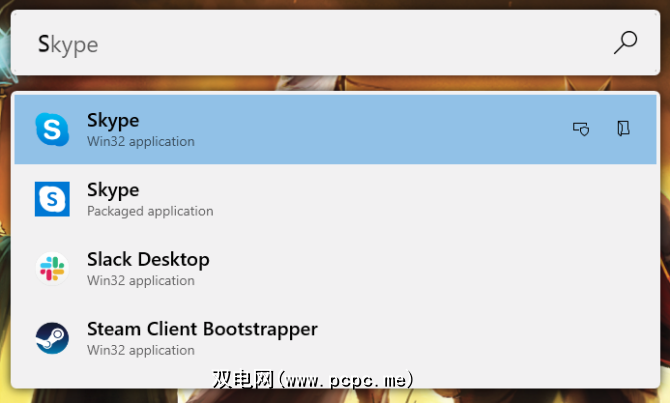Screen dimensions: 670x403
Task: Click the Slack Desktop icon
Action: [52, 268]
